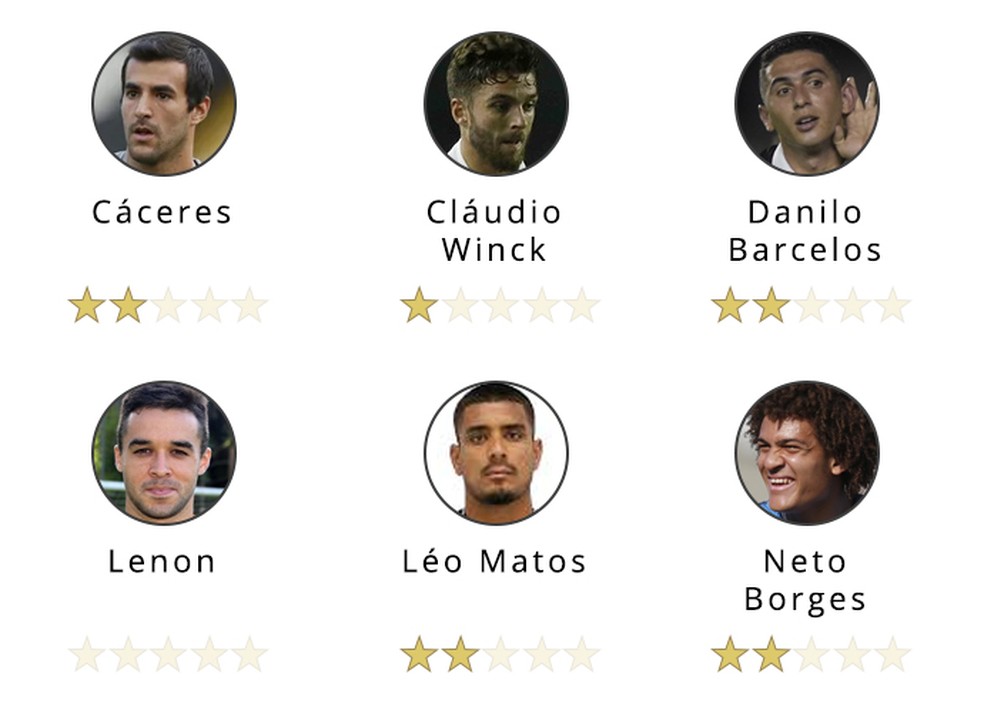Select Cláudio Winck's circular avatar

tap(496, 103)
